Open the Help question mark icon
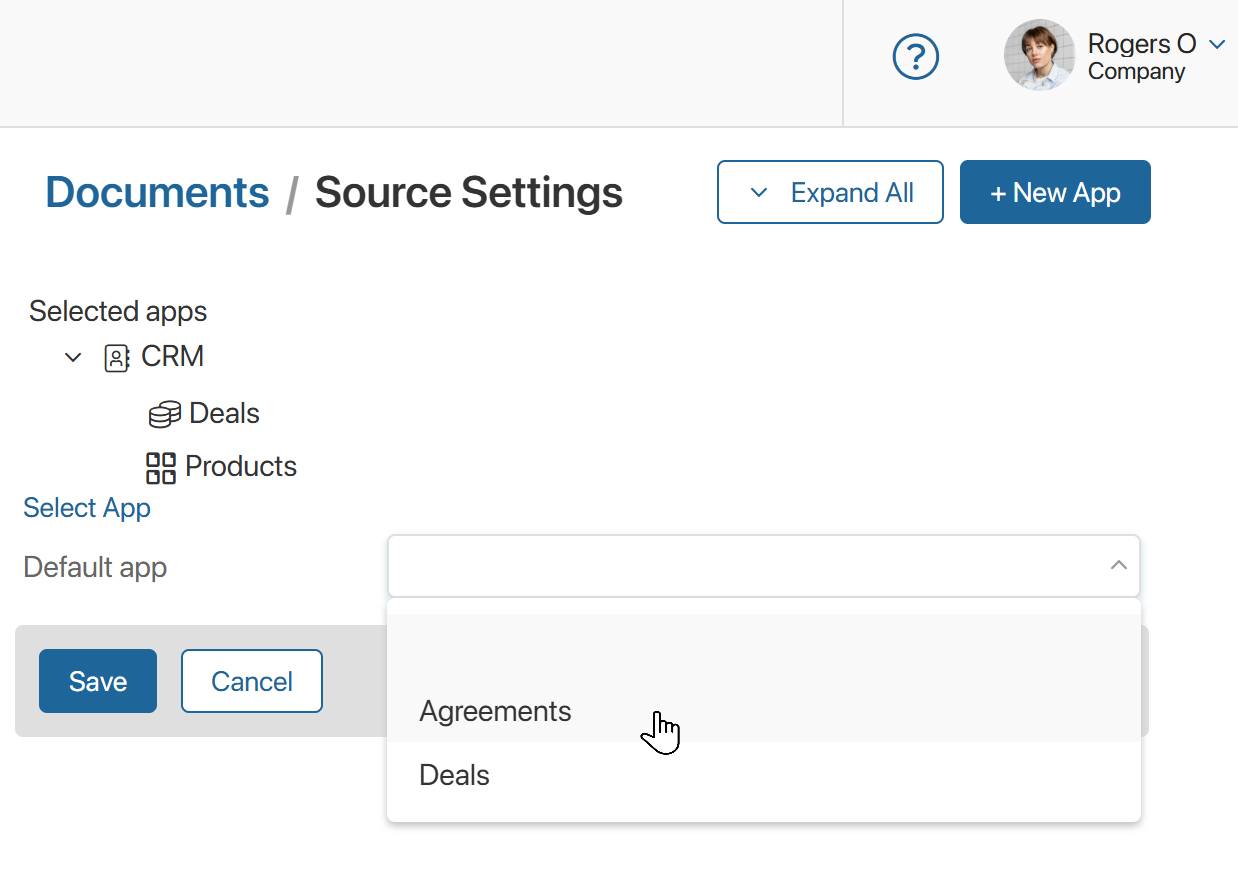Viewport: 1238px width, 870px height. pyautogui.click(x=915, y=57)
